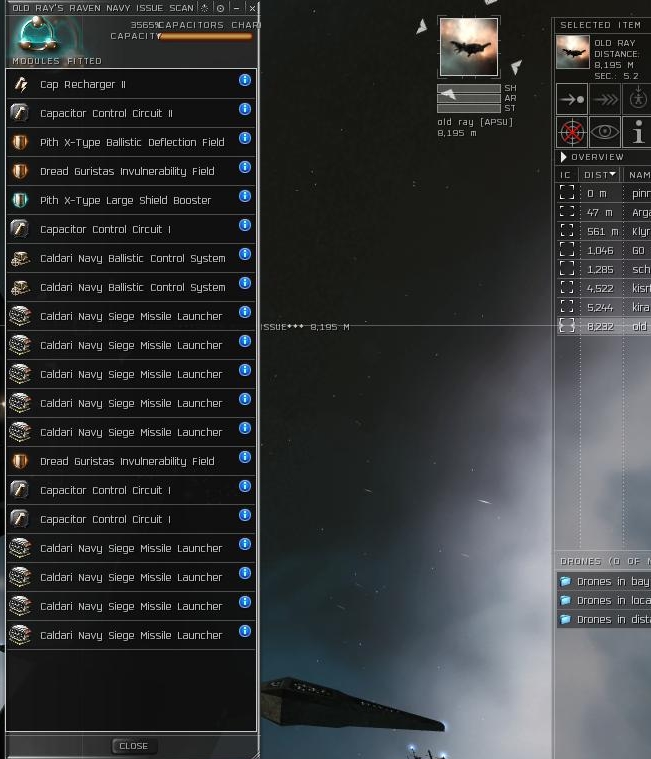651x759 pixels.
Task: Click the scan window sparkle icon in title bar
Action: pos(205,8)
